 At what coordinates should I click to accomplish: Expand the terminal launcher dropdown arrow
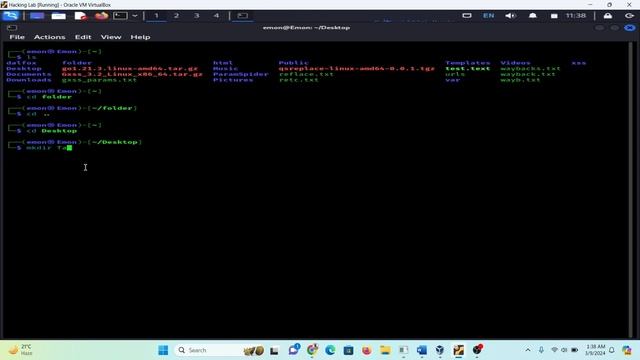point(135,16)
